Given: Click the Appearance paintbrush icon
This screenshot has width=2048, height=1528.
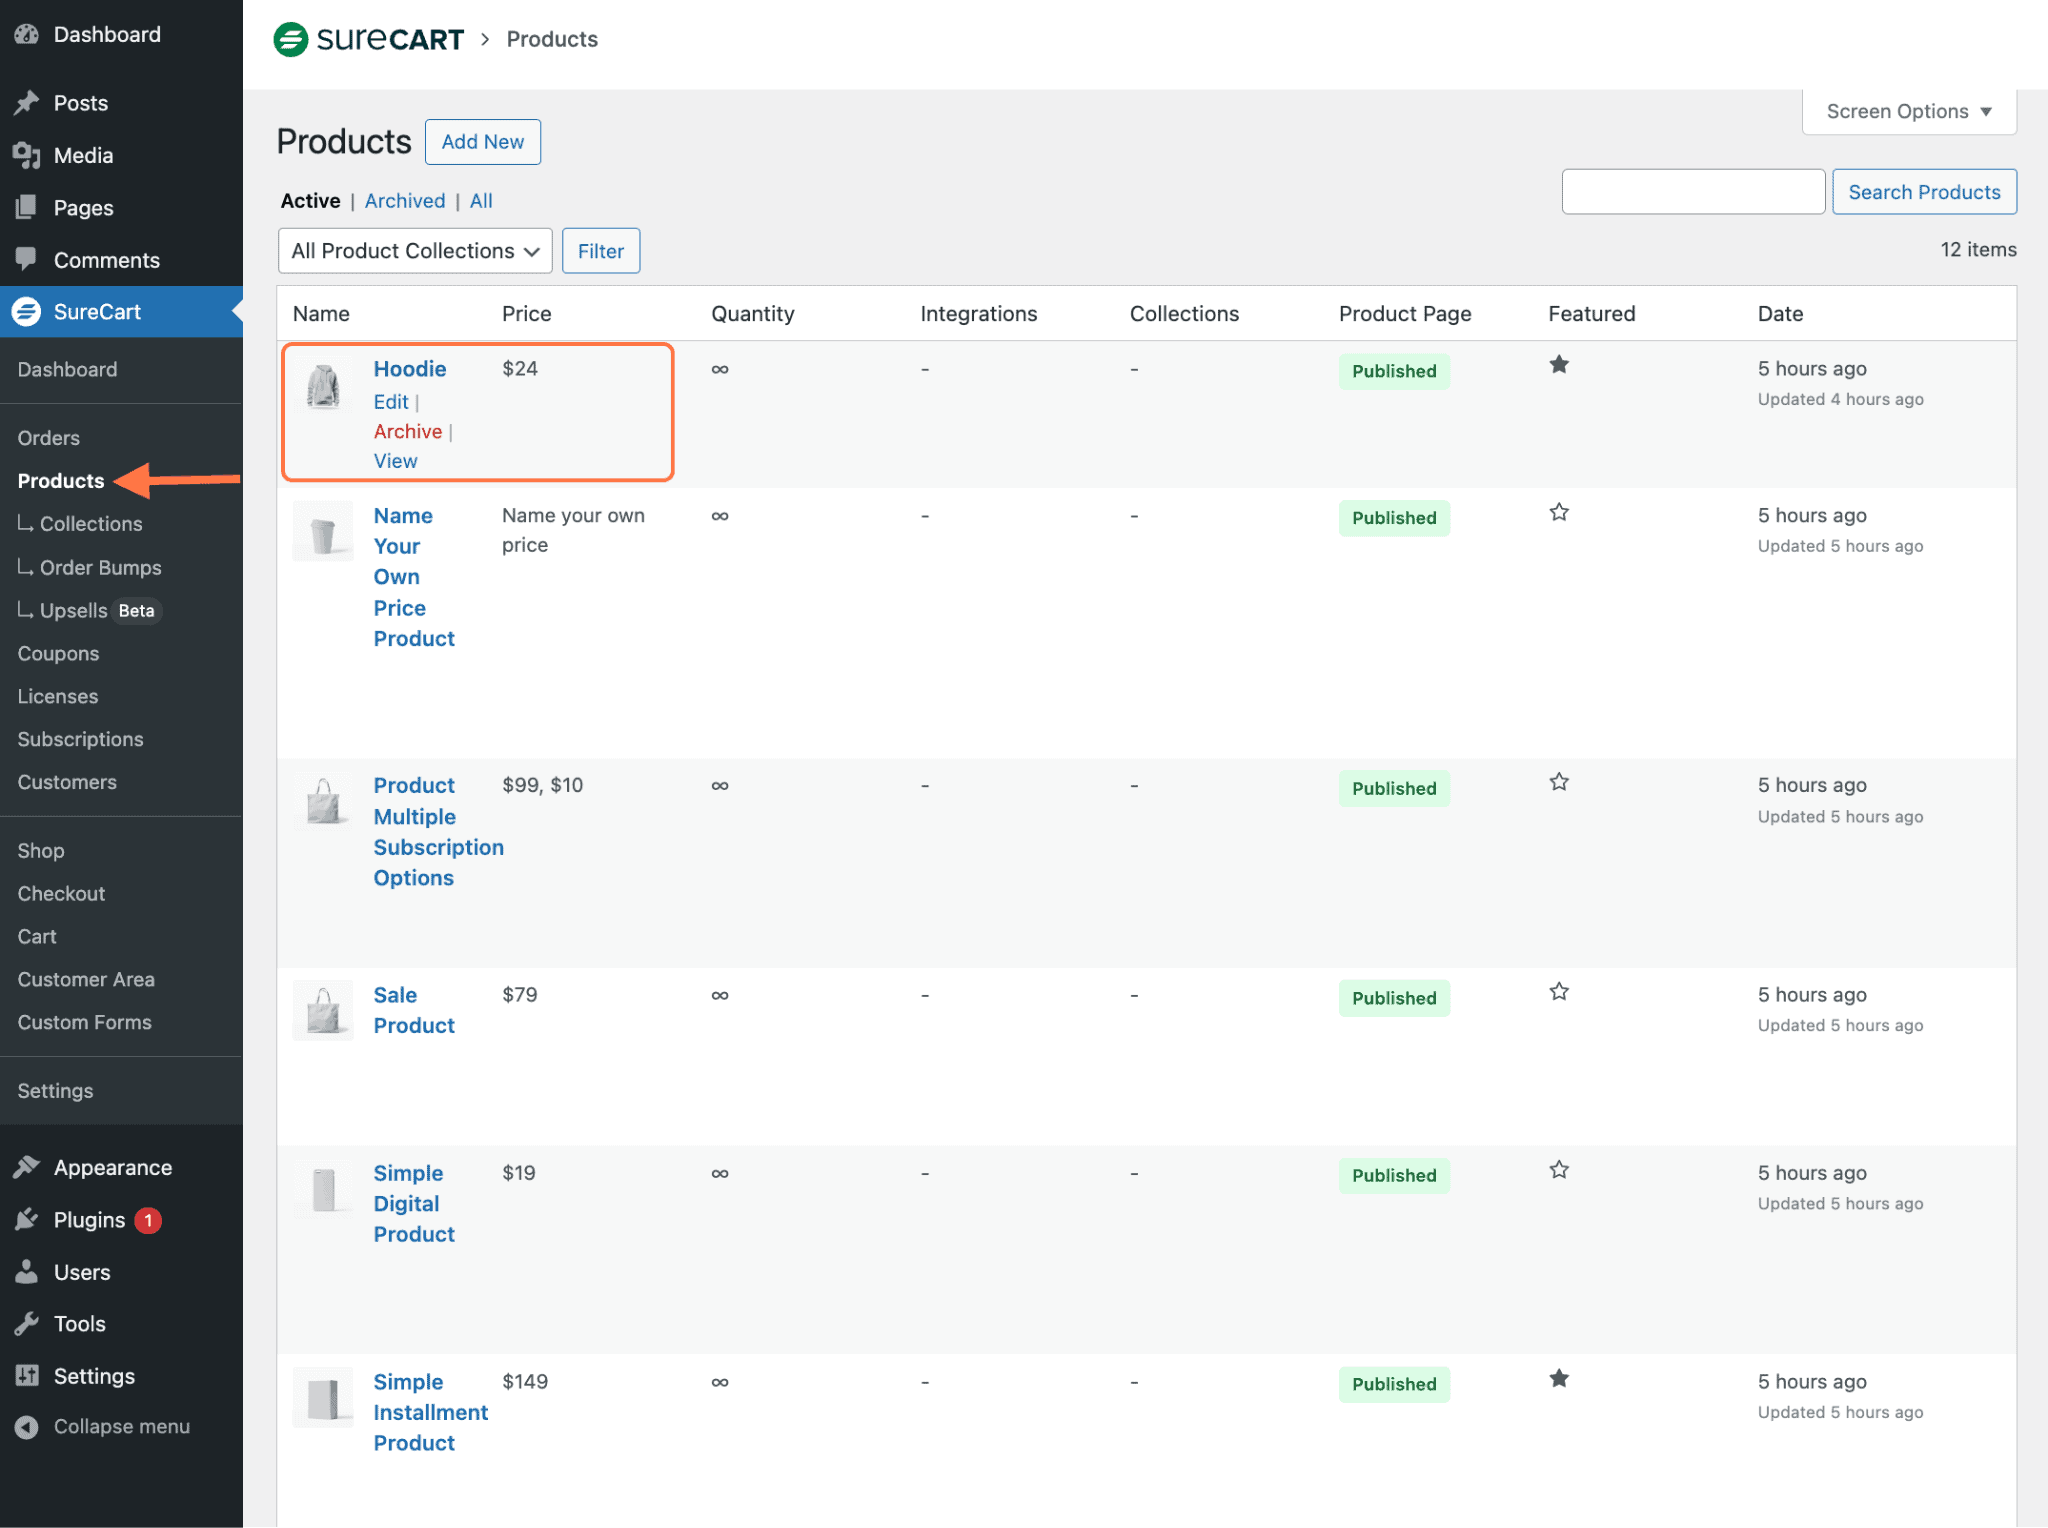Looking at the screenshot, I should 27,1167.
